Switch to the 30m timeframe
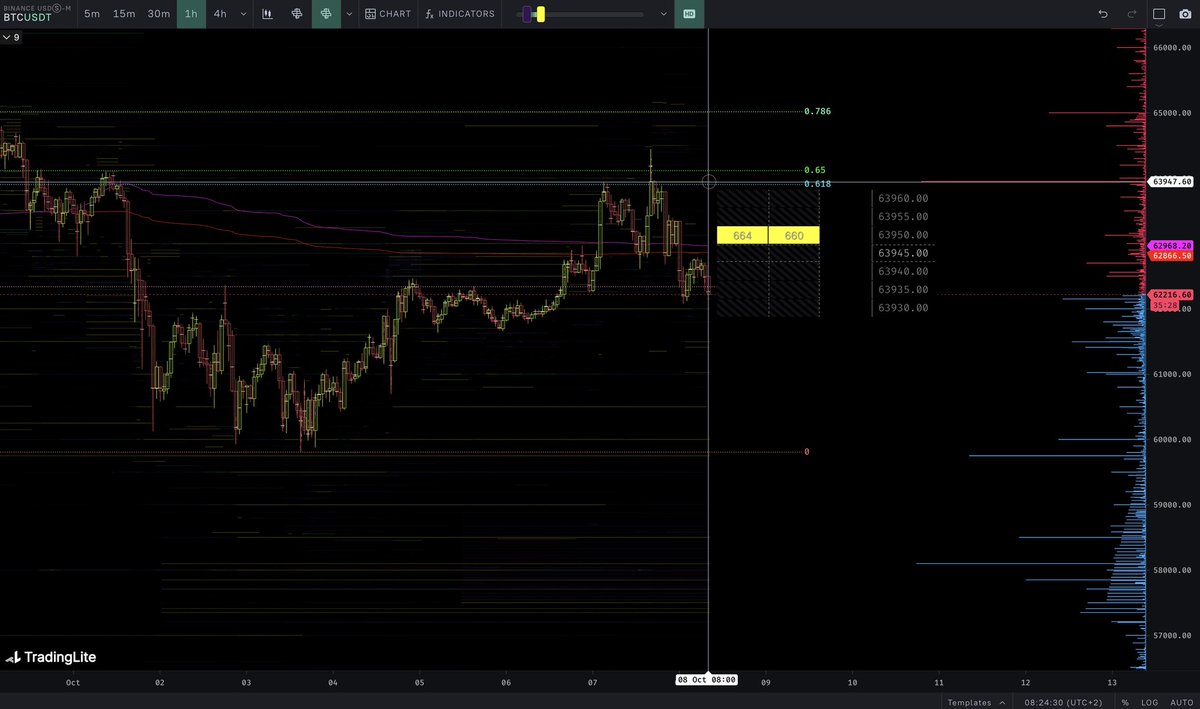The width and height of the screenshot is (1200, 709). (x=159, y=14)
